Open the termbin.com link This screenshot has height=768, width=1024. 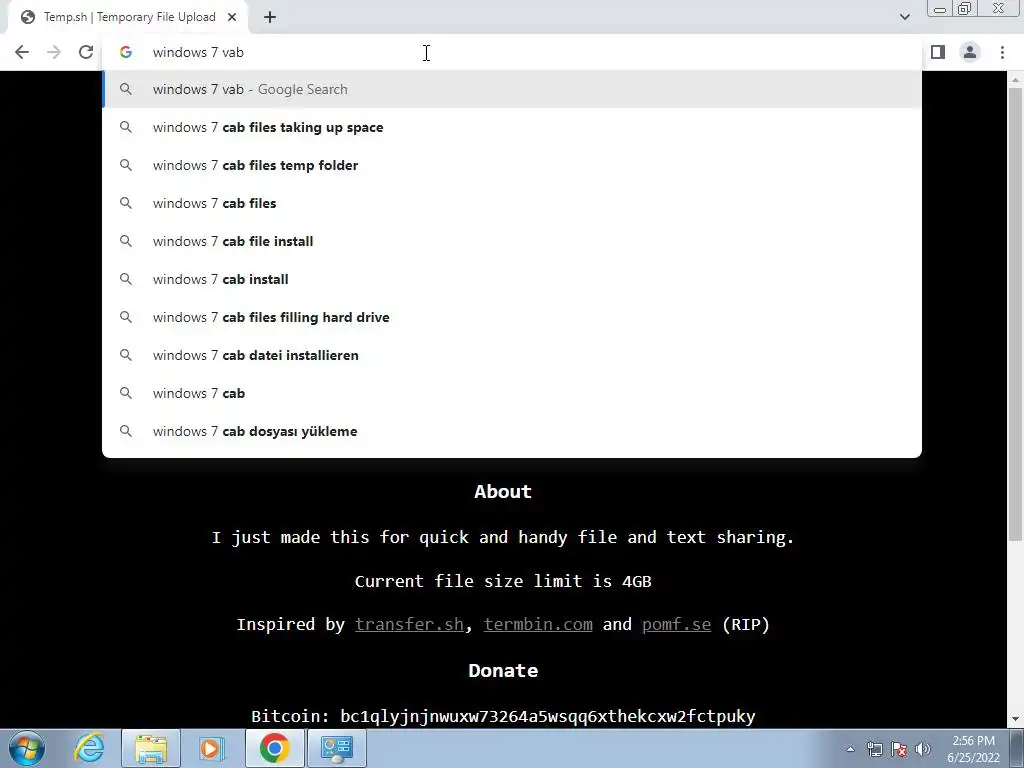click(538, 625)
